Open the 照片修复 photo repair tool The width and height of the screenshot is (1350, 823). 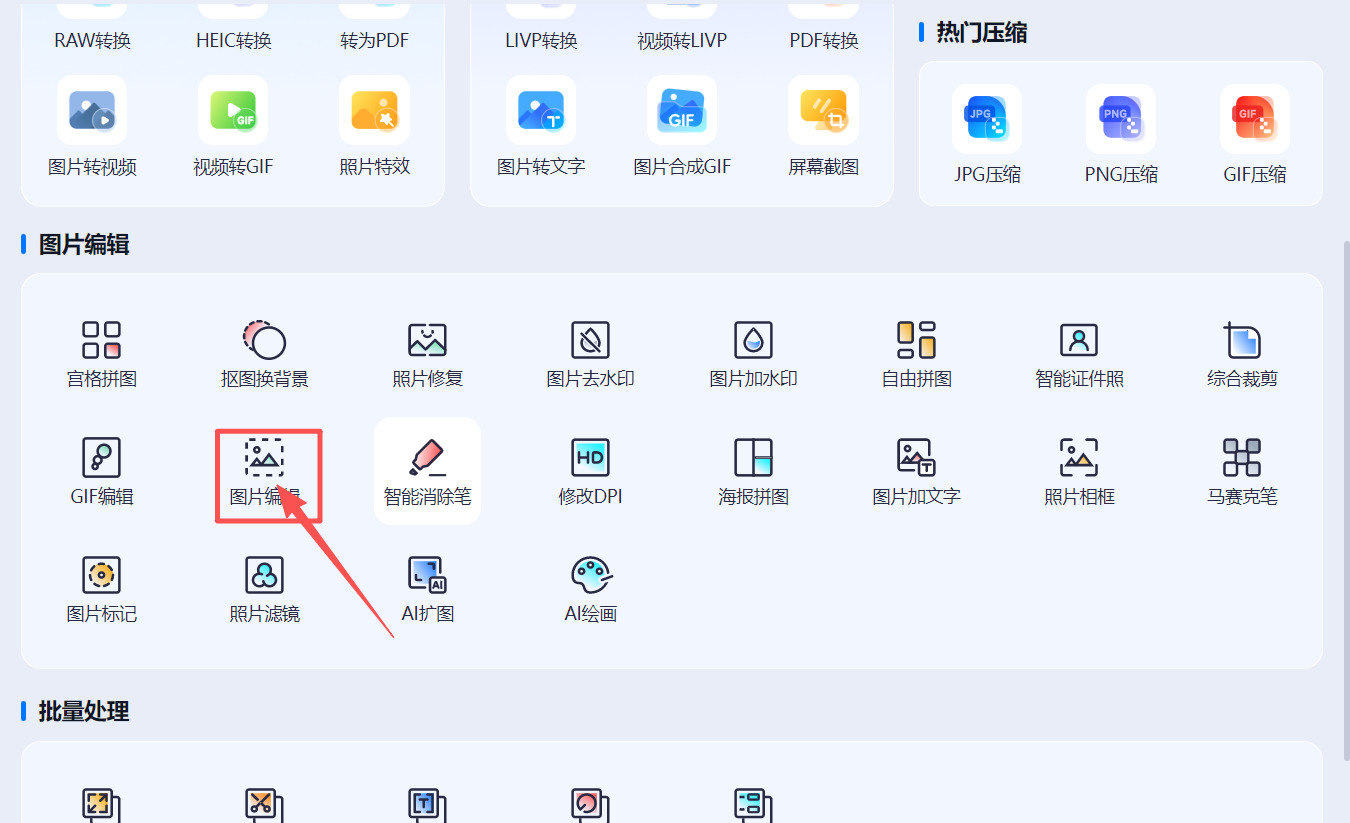pos(428,354)
